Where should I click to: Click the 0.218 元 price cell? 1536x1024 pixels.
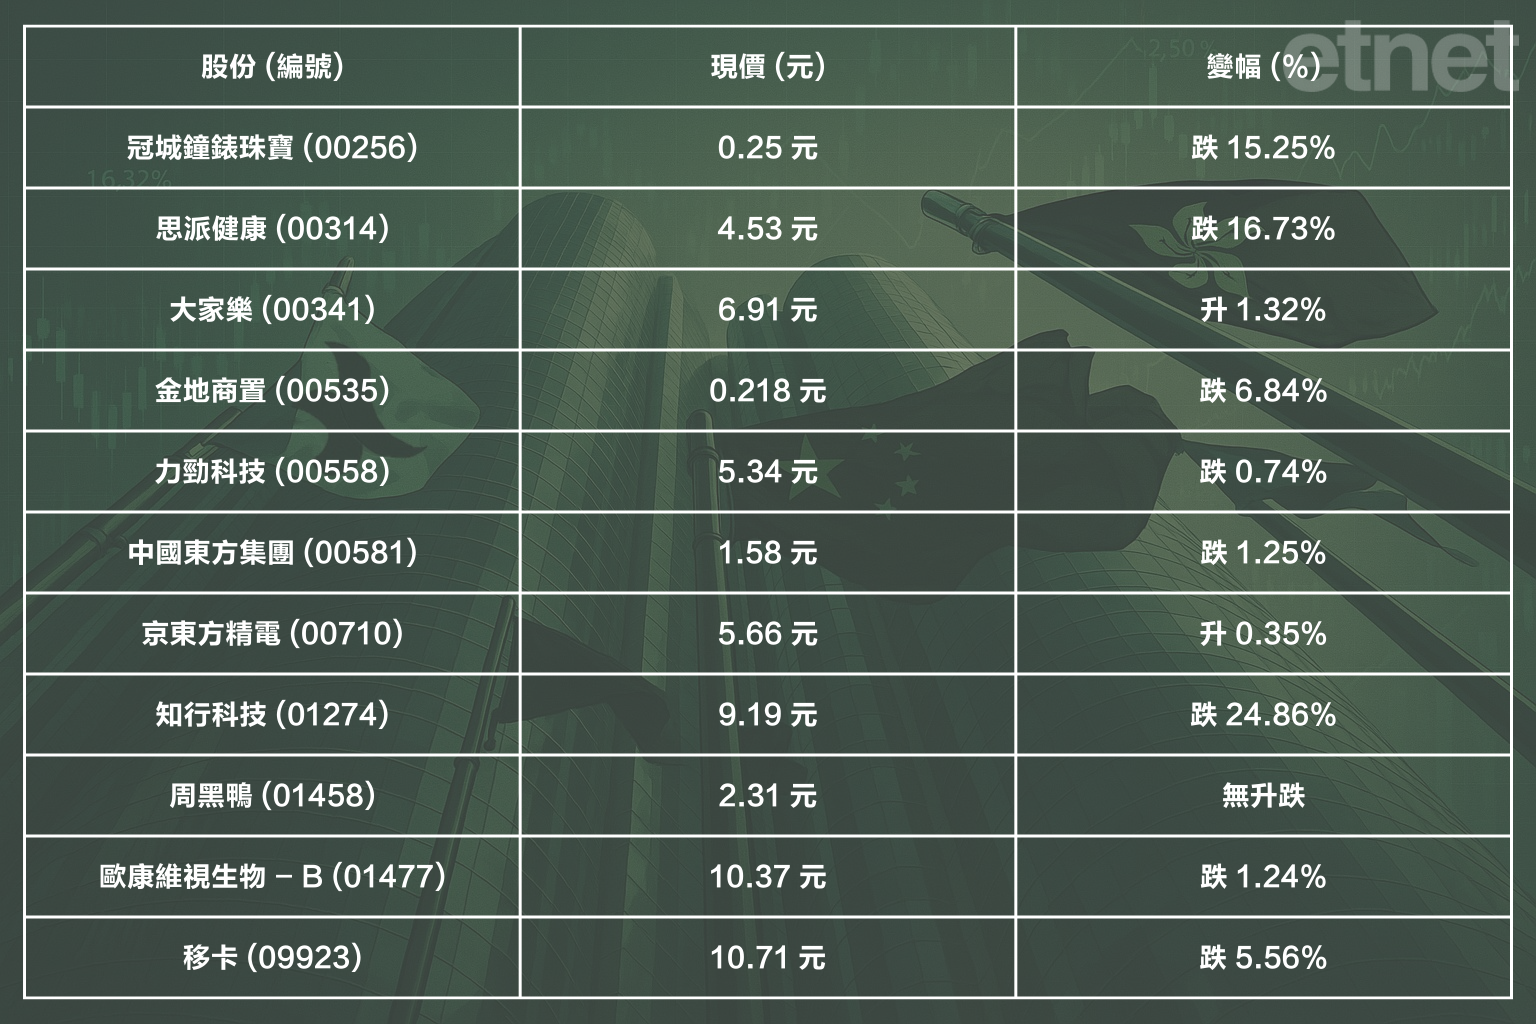767,391
